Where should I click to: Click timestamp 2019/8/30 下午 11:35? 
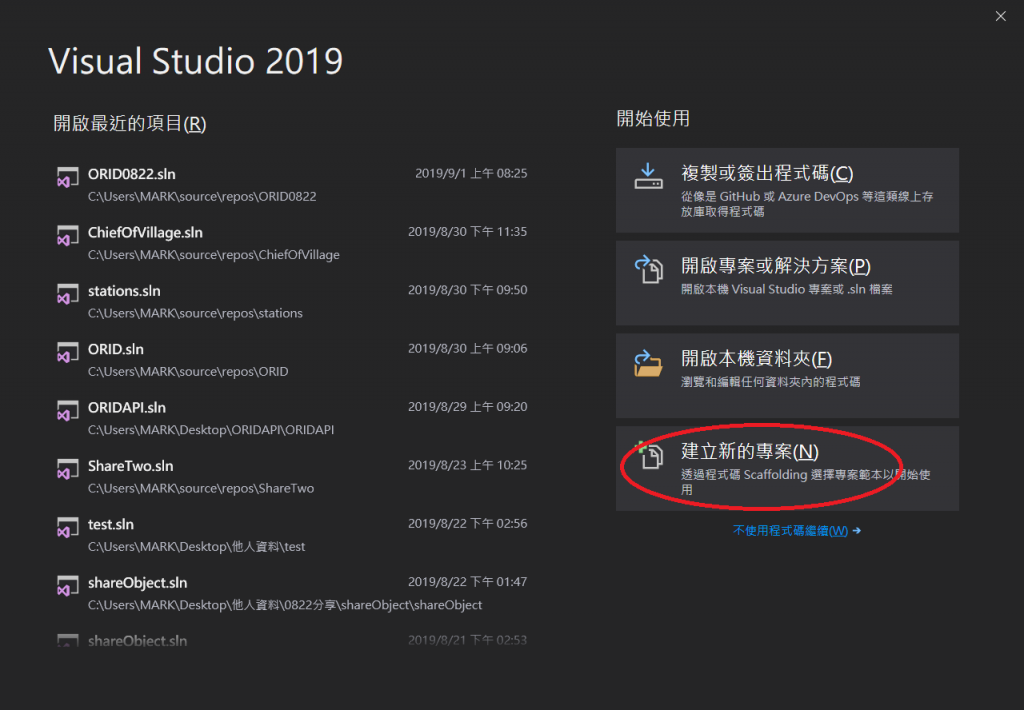point(468,231)
